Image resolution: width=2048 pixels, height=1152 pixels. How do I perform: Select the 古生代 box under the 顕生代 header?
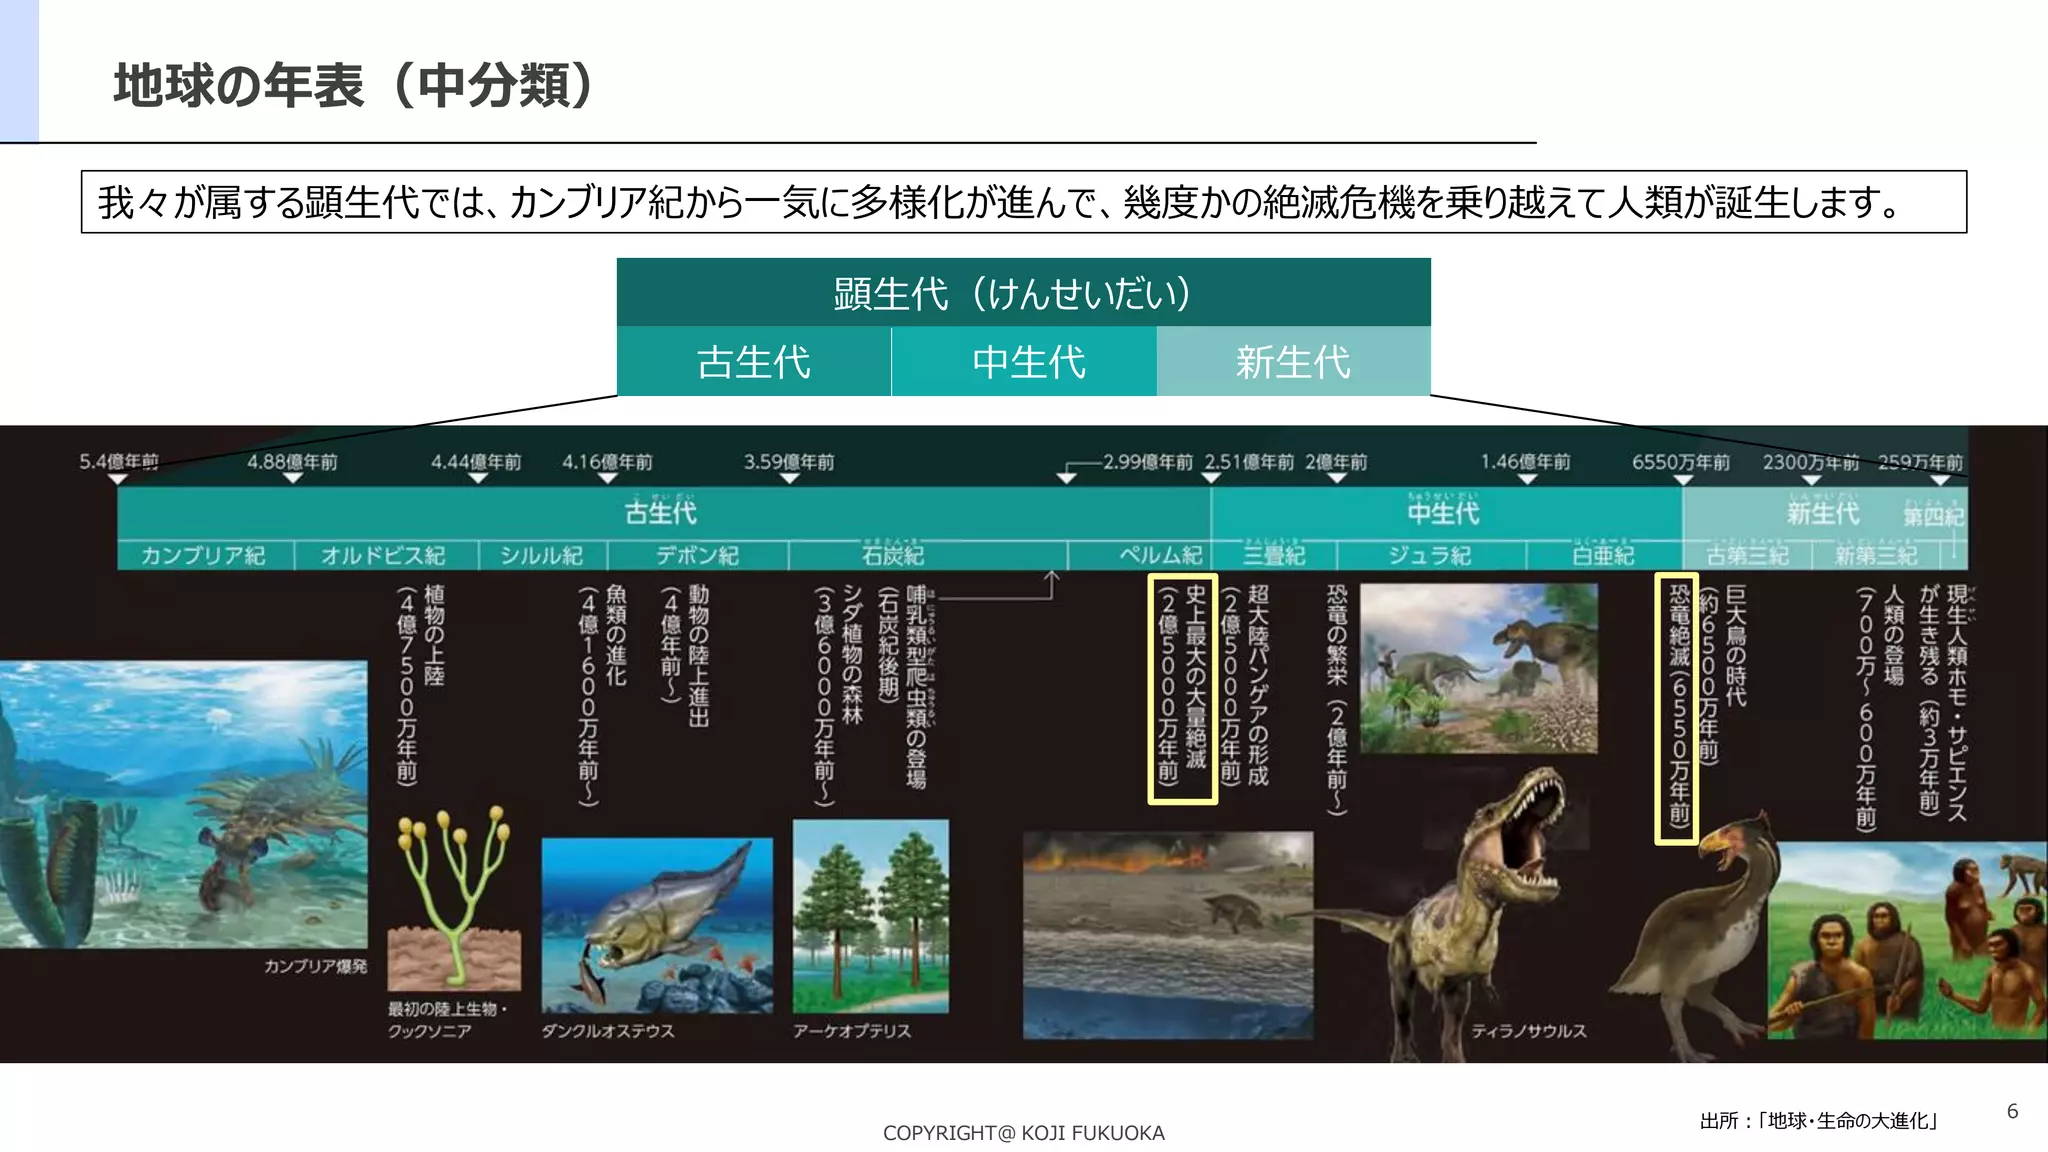[754, 361]
